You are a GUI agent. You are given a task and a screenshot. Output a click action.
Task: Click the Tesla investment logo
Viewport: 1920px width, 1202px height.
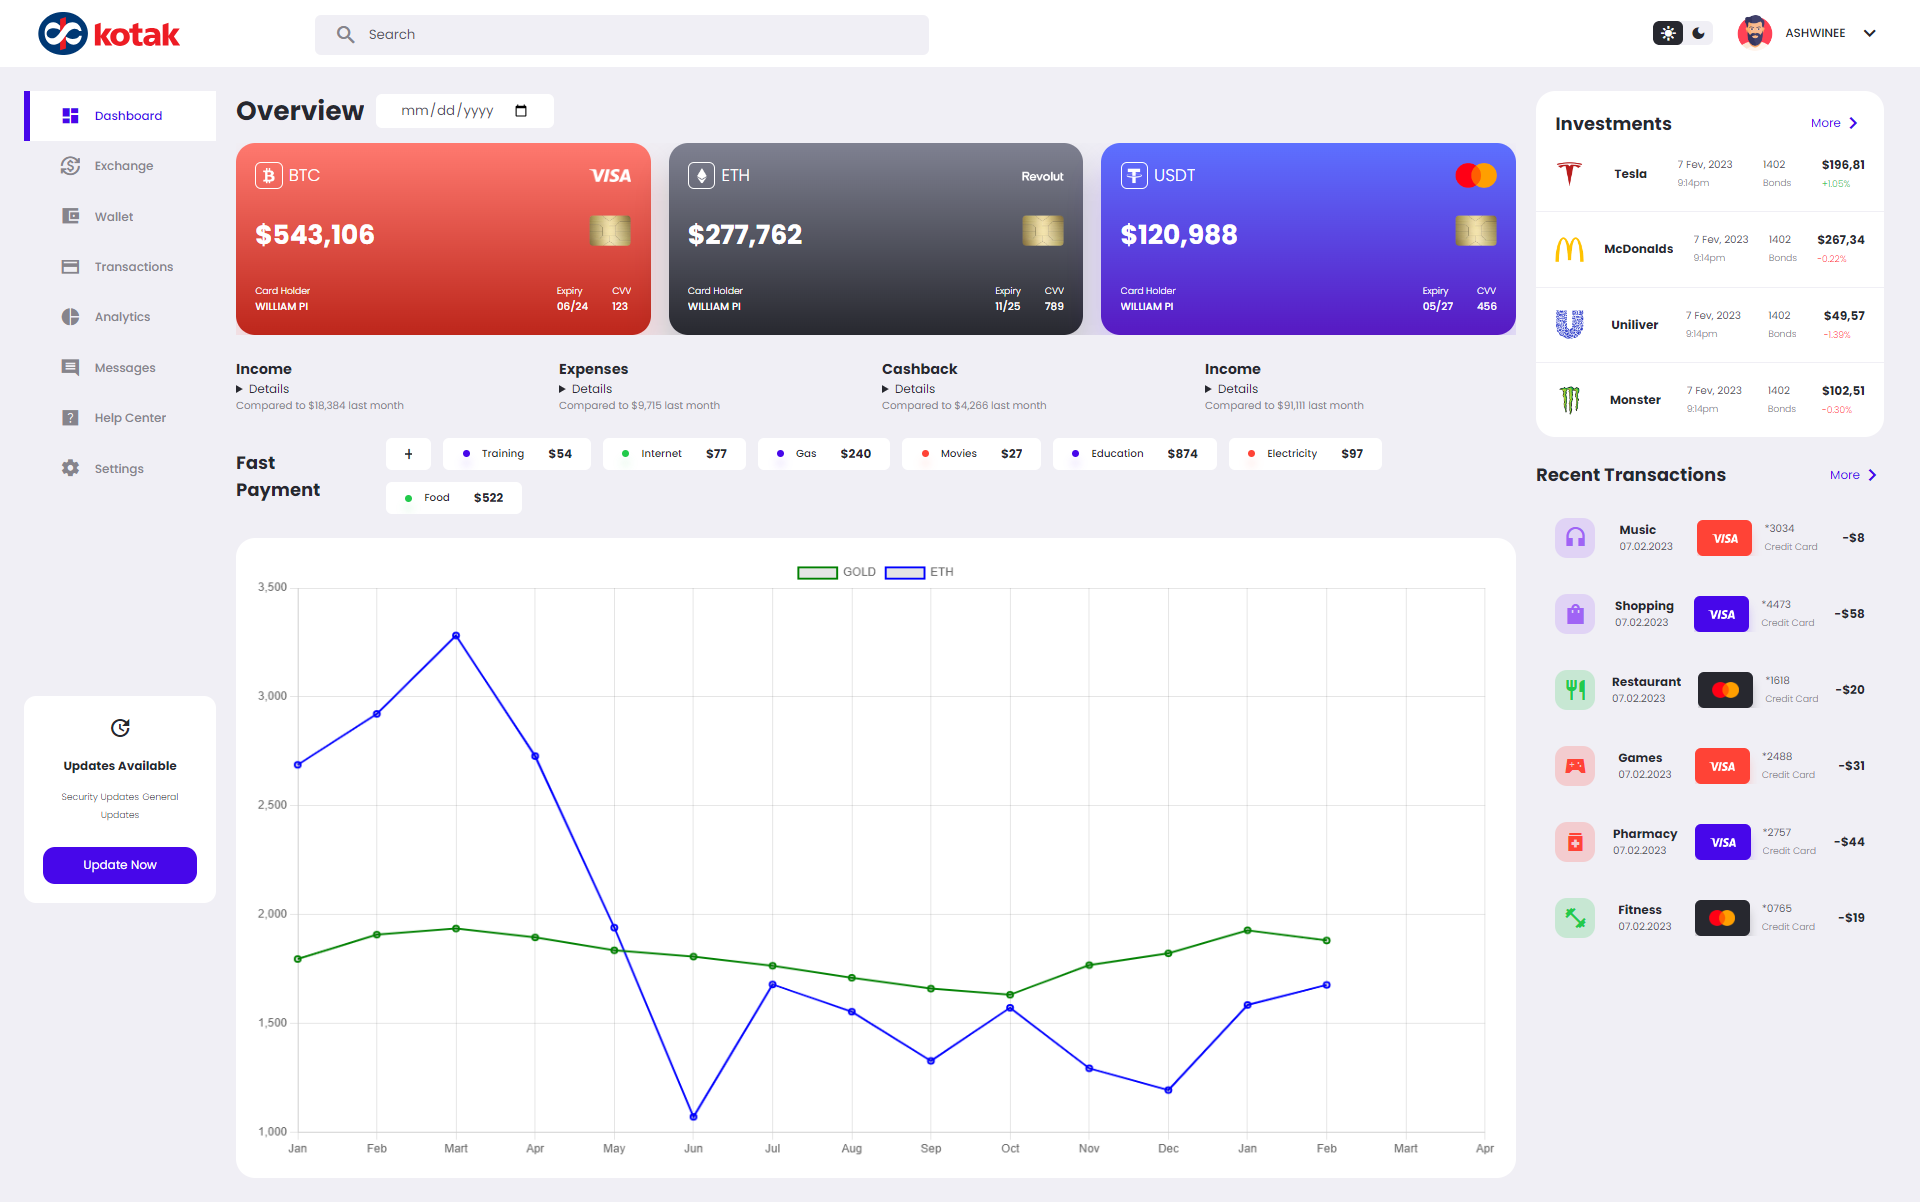(1570, 172)
